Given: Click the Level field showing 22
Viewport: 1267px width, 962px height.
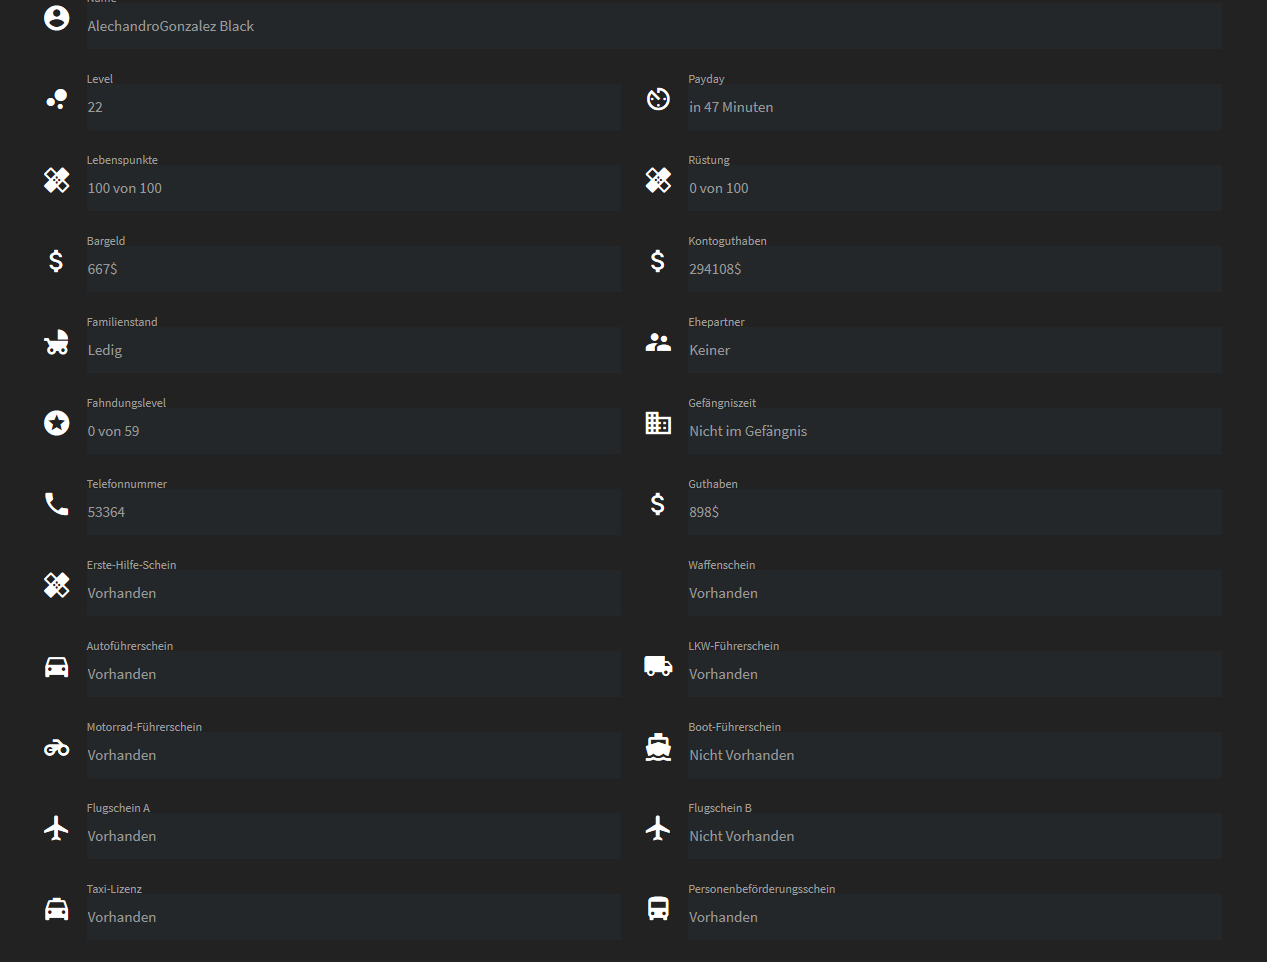Looking at the screenshot, I should click(x=353, y=107).
